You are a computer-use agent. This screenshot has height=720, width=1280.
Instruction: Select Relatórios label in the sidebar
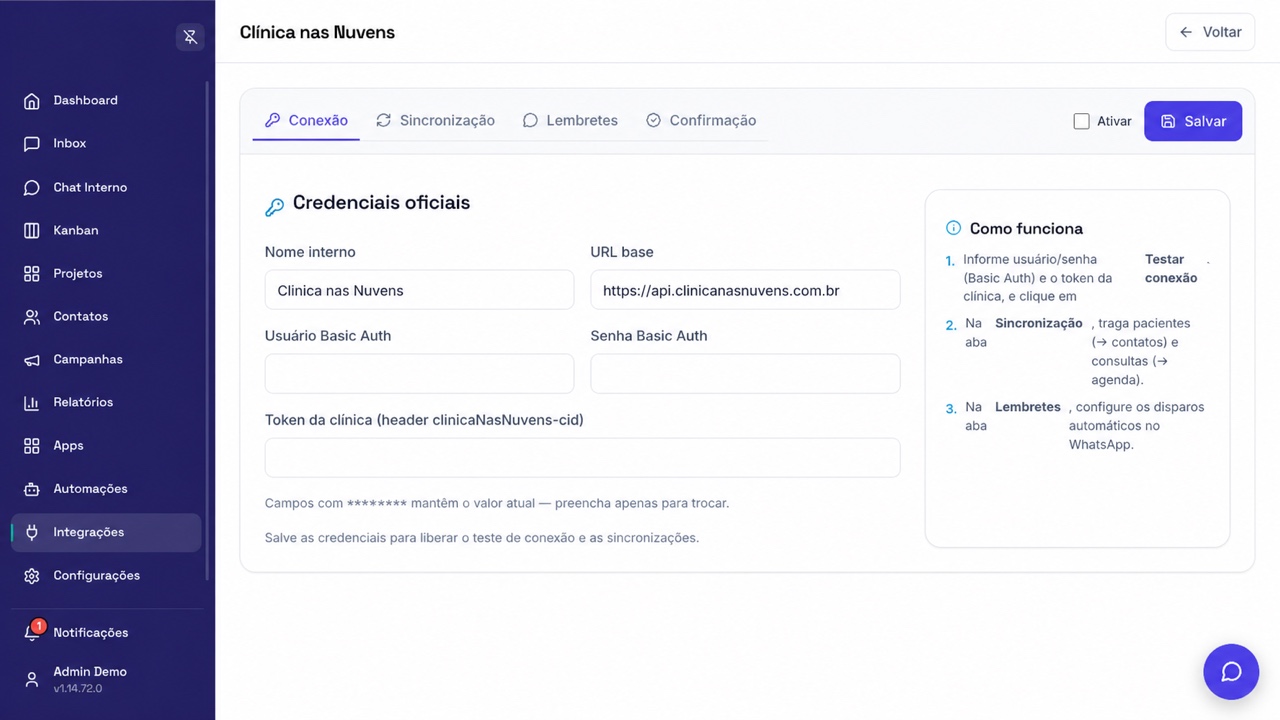(83, 403)
